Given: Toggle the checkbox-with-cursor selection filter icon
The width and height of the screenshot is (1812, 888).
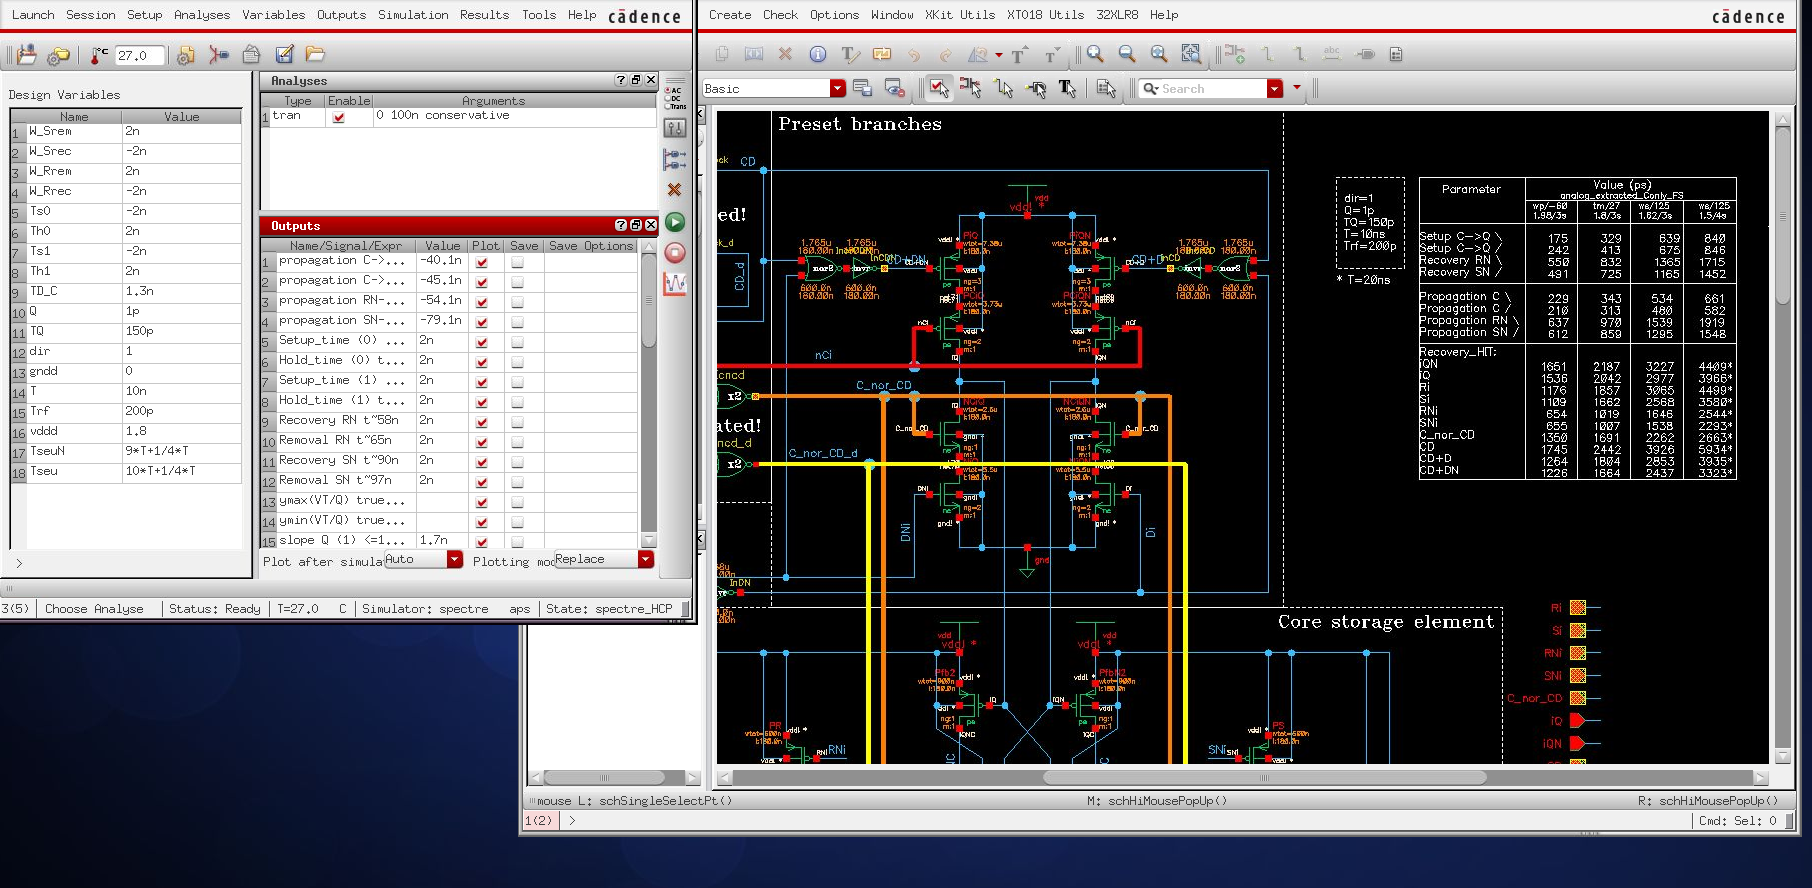Looking at the screenshot, I should click(938, 88).
